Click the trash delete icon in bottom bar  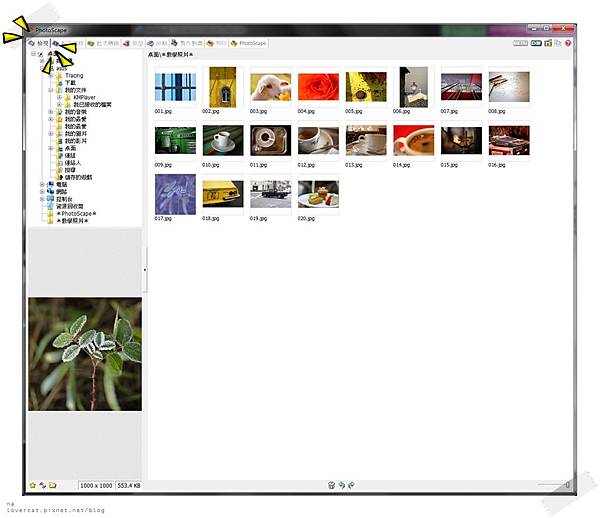pos(331,485)
